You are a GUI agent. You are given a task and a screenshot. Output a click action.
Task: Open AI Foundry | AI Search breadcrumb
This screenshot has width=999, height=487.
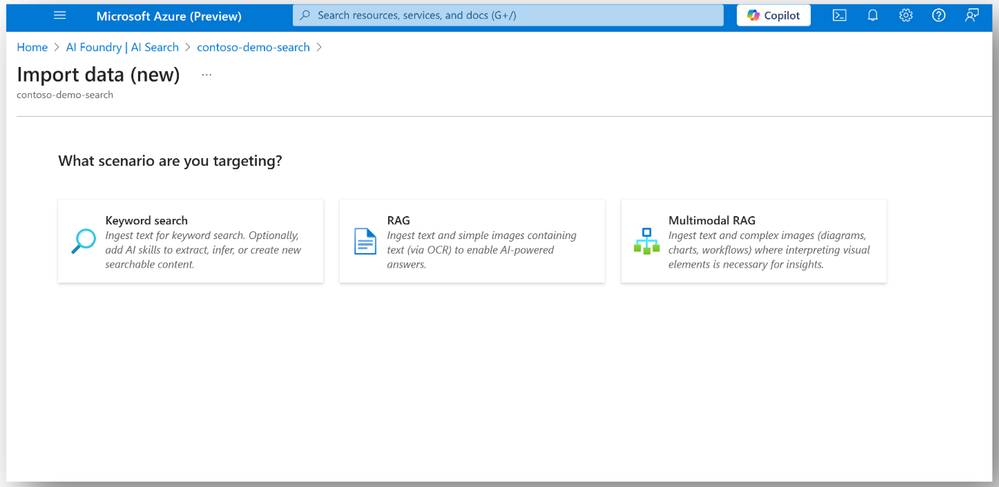click(x=122, y=47)
